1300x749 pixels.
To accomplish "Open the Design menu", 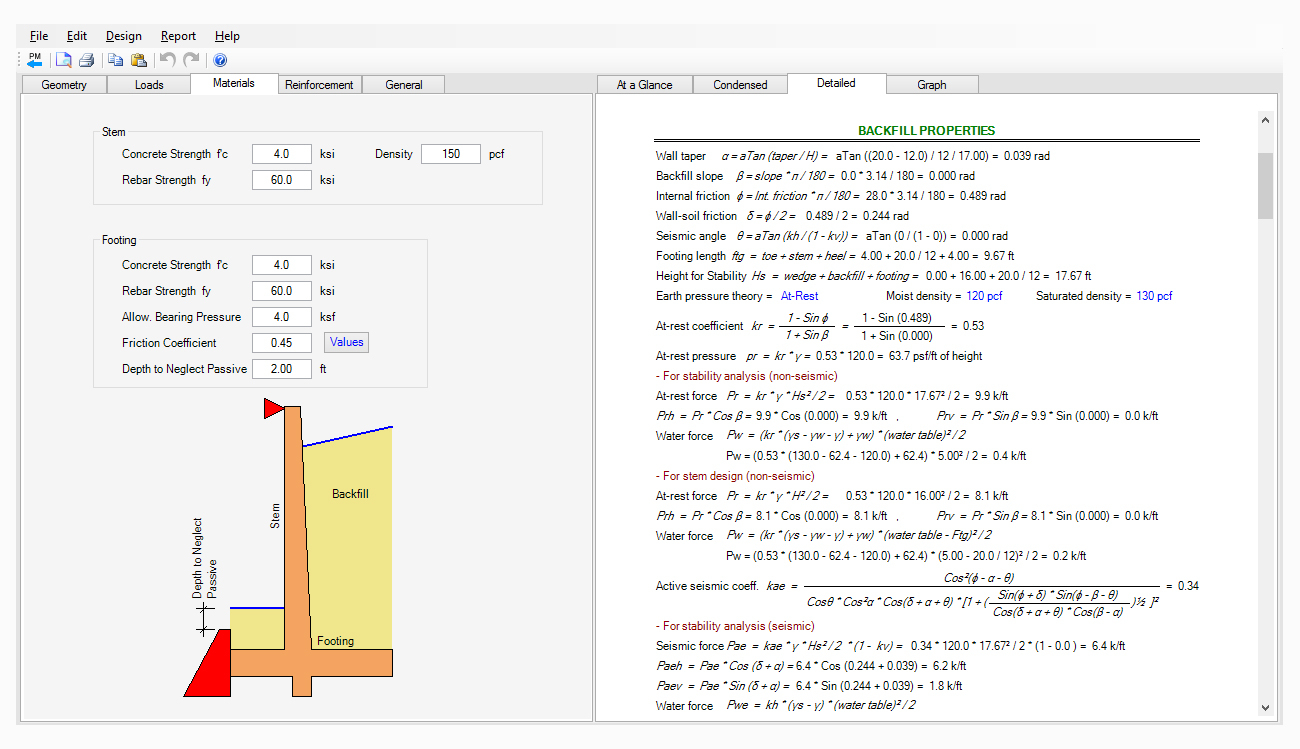I will [124, 36].
